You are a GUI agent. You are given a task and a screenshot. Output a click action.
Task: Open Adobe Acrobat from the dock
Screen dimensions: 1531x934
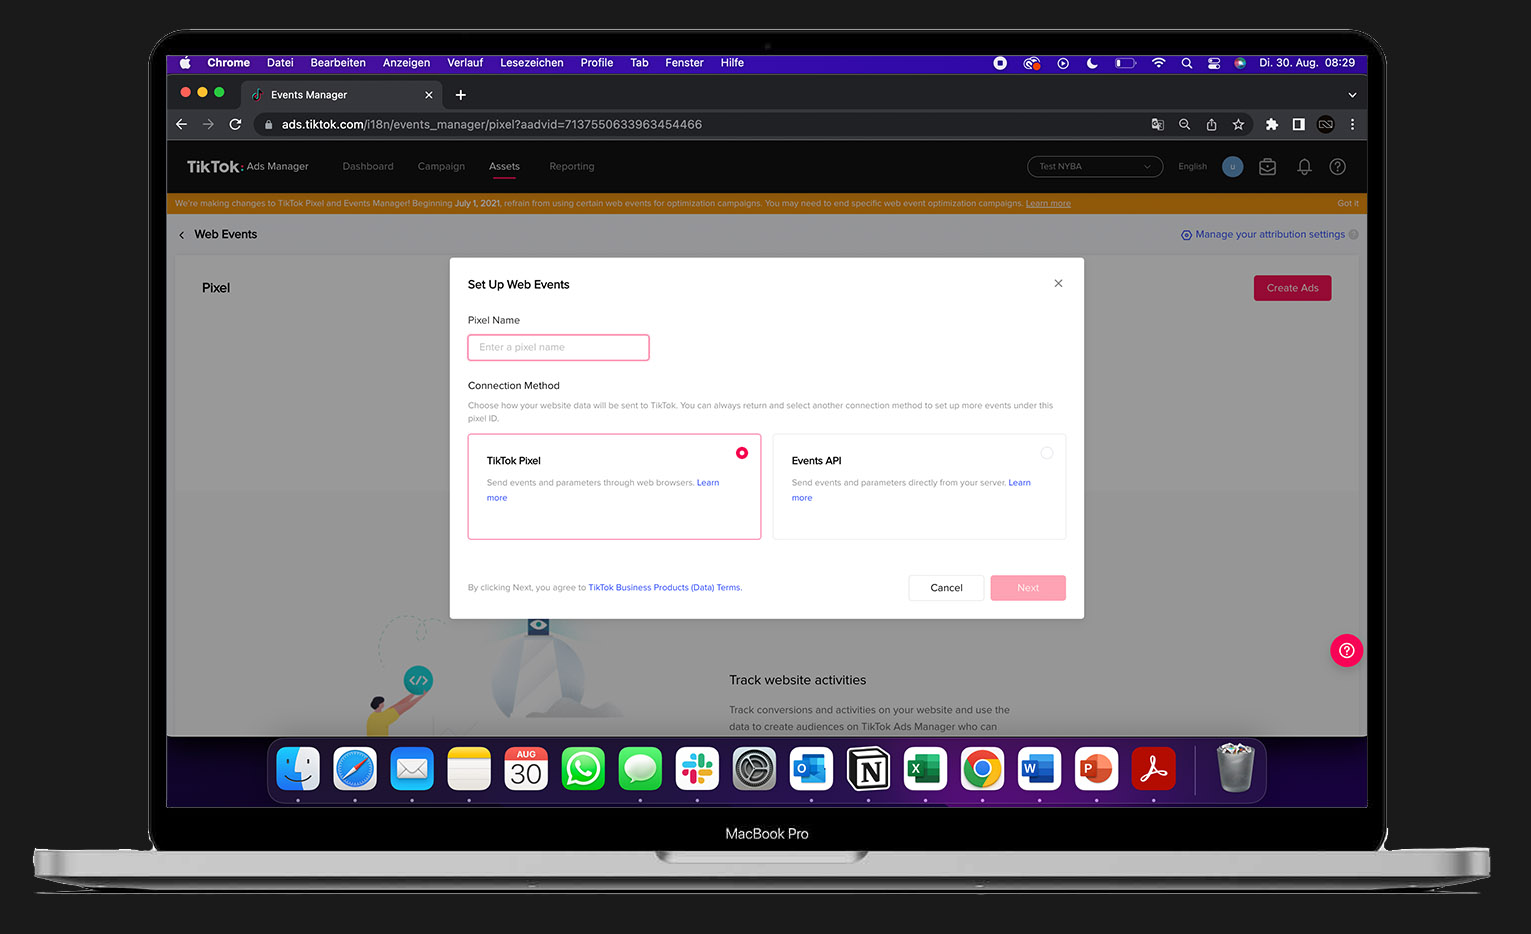pyautogui.click(x=1153, y=769)
